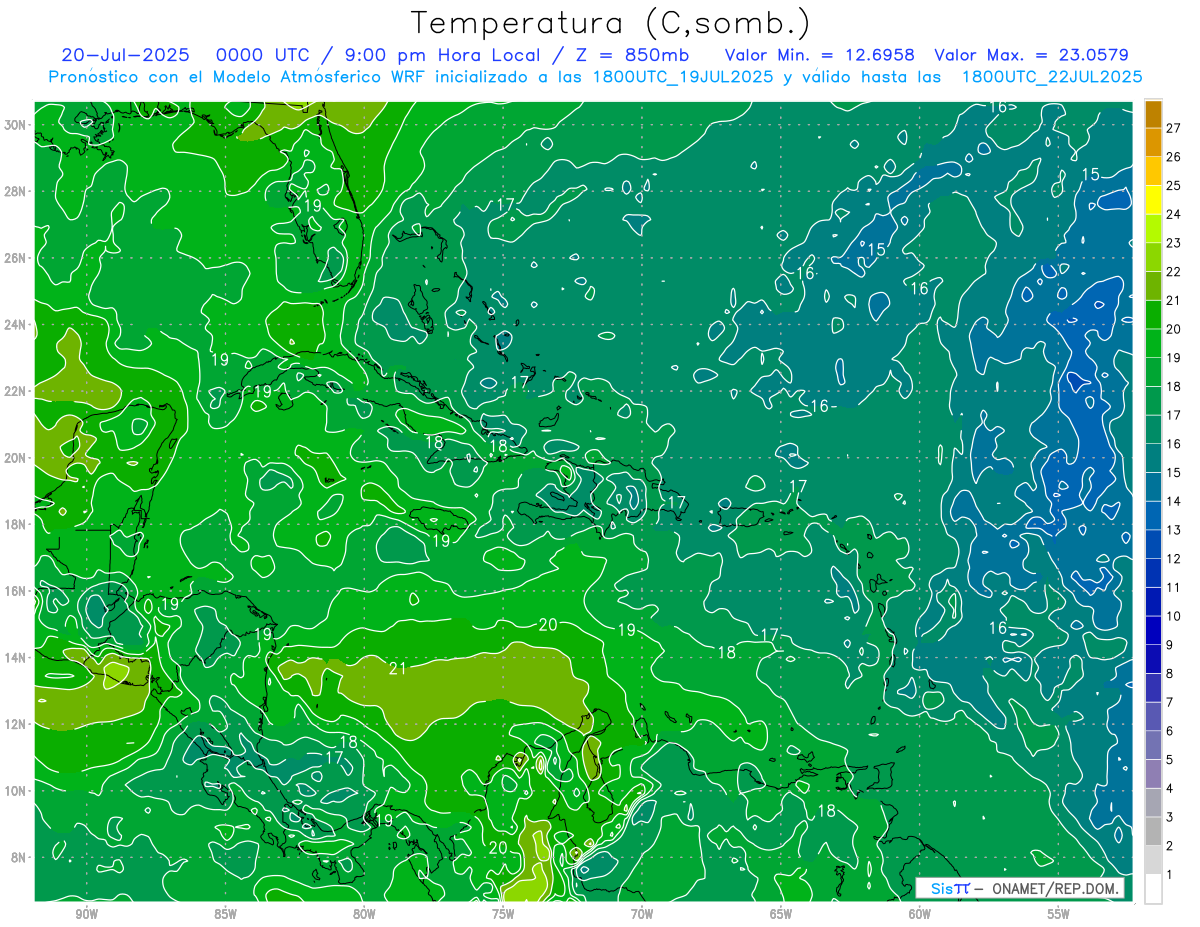Viewport: 1200px width, 927px height.
Task: Select the valid-until time "1800UTC_22JUL2025"
Action: (1052, 77)
